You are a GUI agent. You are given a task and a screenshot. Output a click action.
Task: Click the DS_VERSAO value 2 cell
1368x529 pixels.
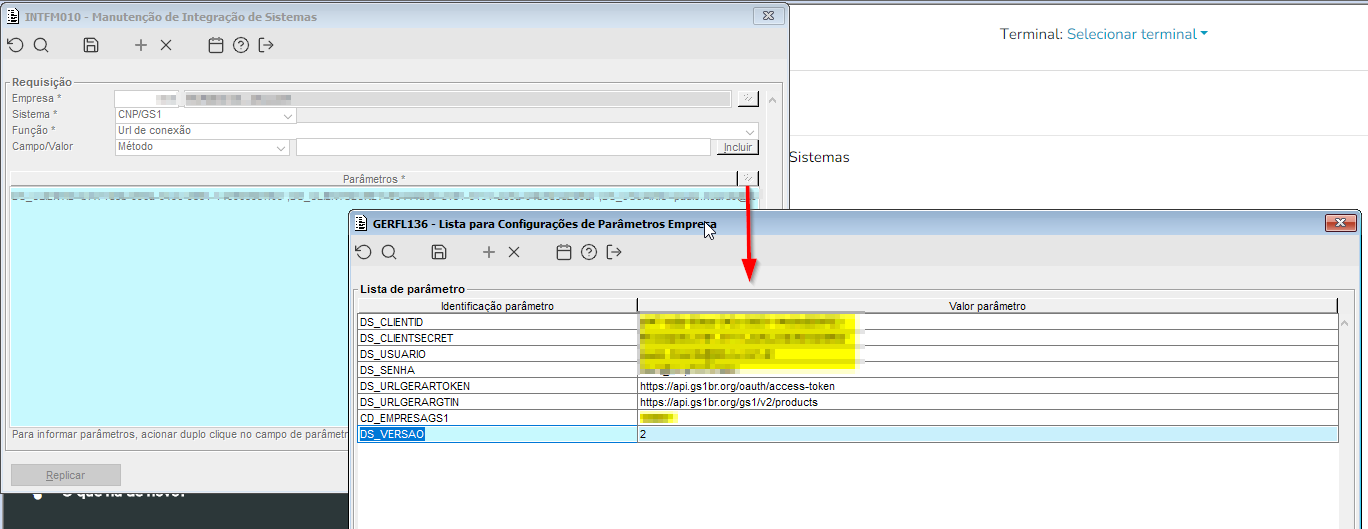click(987, 434)
